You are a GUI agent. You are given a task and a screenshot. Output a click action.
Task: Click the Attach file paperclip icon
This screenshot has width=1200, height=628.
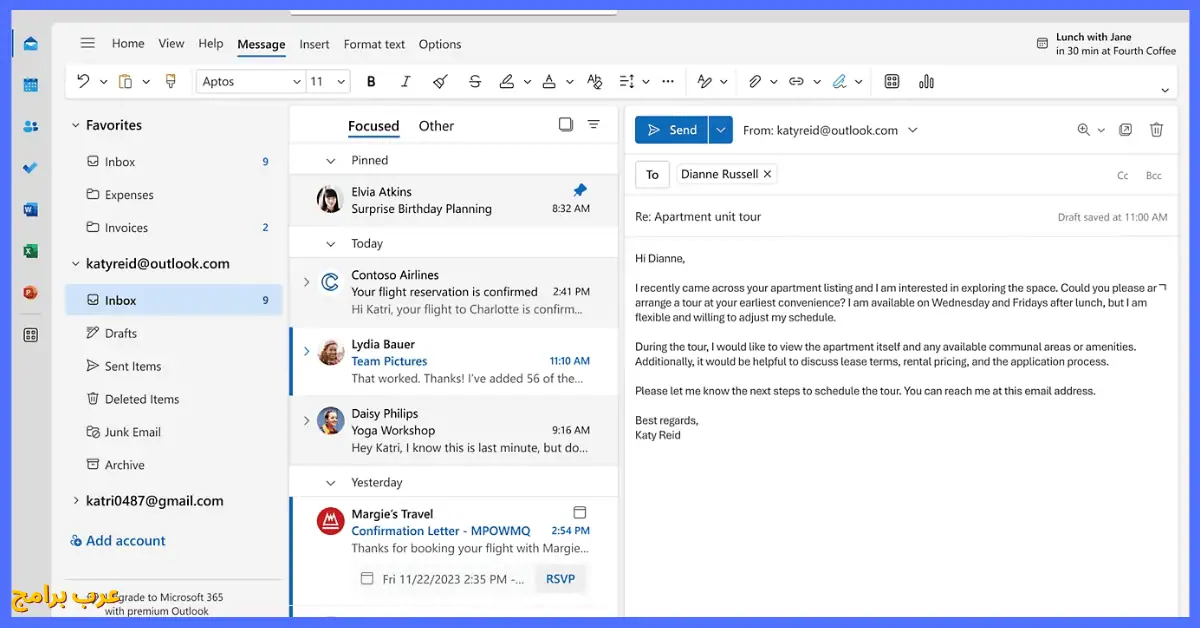coord(755,82)
